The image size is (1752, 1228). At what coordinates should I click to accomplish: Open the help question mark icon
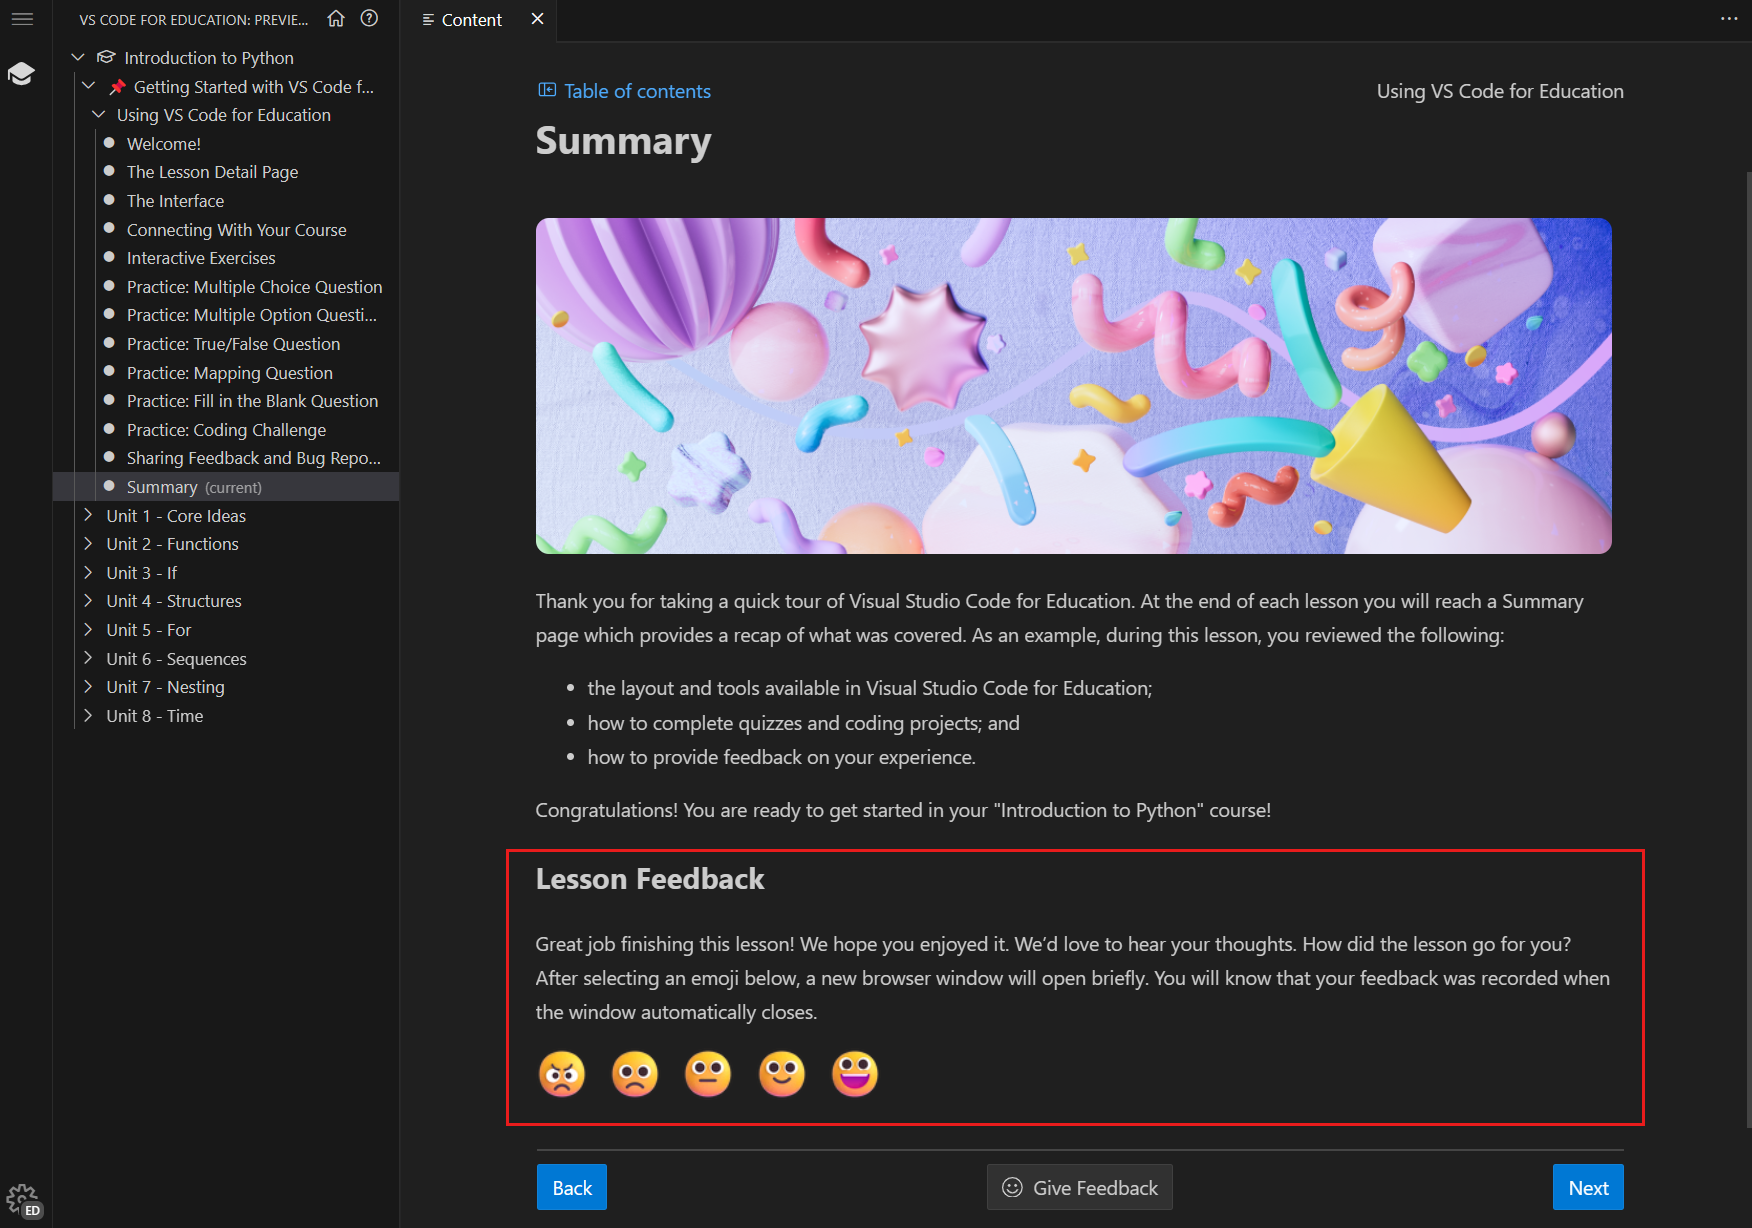[369, 18]
